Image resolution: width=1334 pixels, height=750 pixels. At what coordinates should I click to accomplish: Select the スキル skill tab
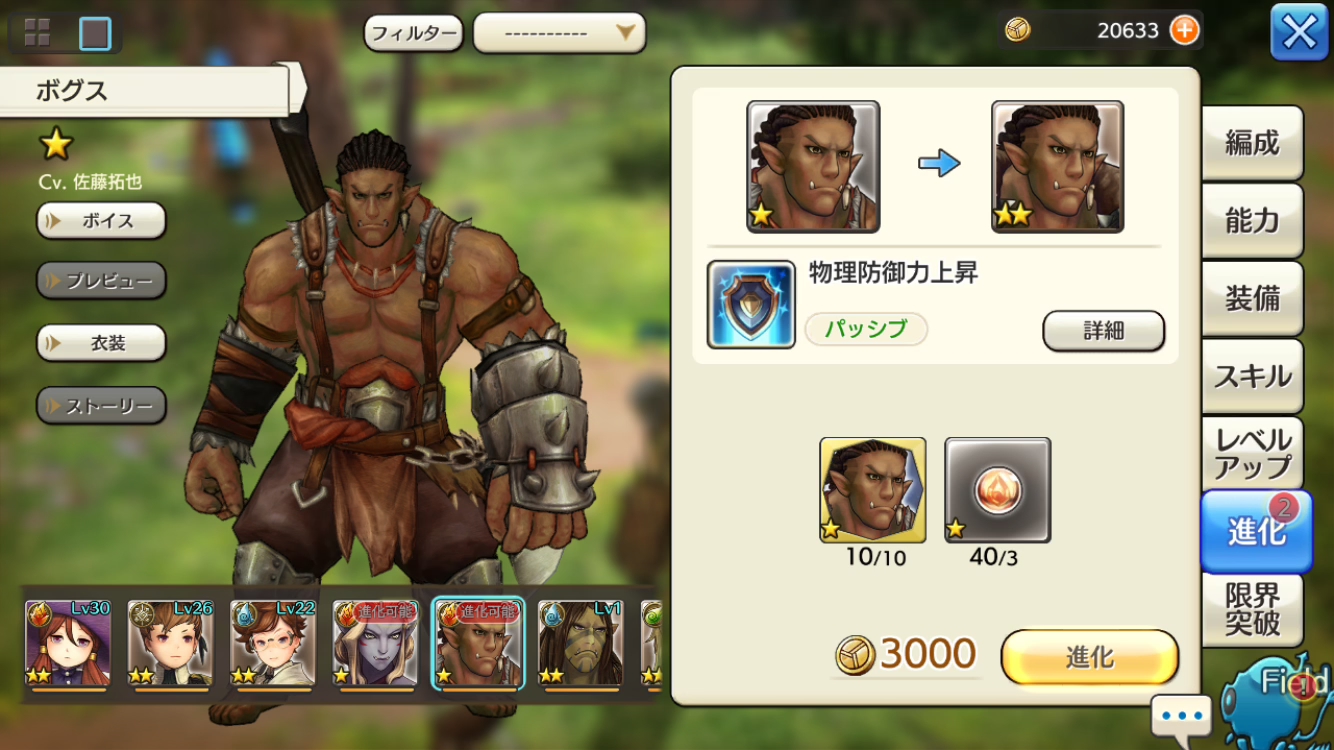pos(1252,377)
